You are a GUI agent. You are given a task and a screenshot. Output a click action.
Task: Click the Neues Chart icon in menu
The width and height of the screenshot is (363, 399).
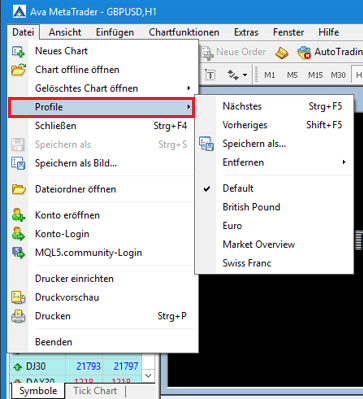(x=18, y=51)
